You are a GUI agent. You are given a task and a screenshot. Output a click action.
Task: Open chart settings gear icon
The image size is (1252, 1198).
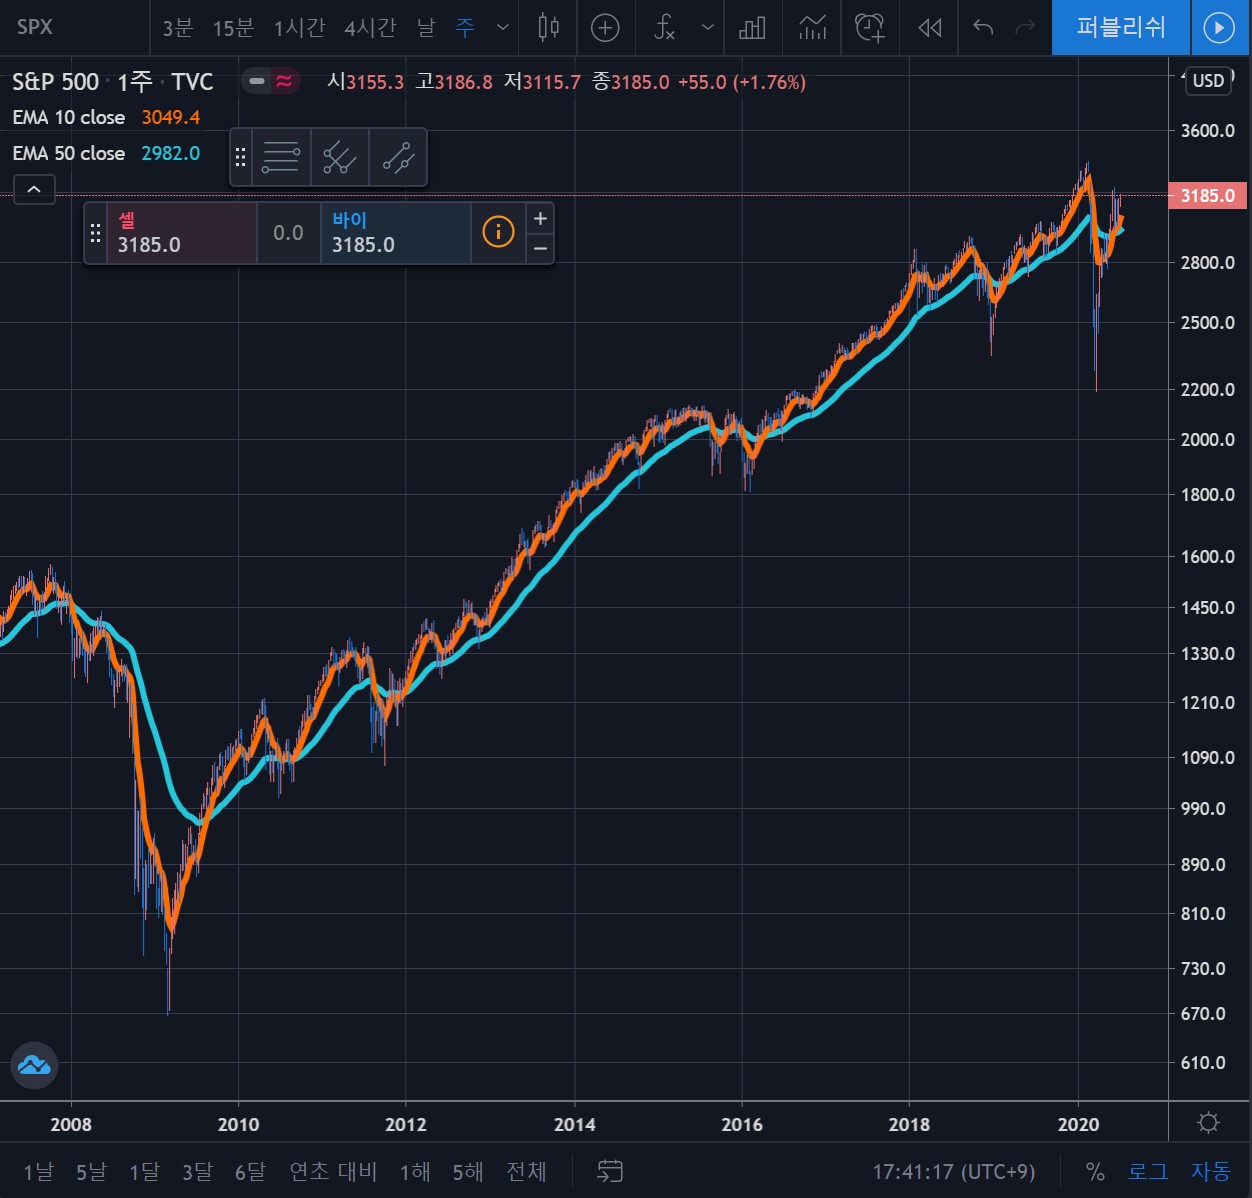[x=1208, y=1122]
